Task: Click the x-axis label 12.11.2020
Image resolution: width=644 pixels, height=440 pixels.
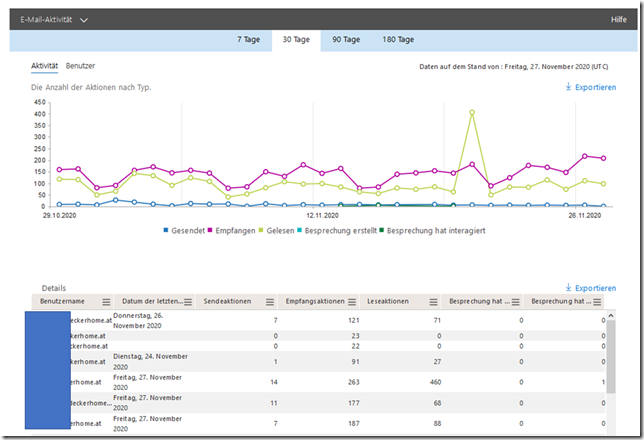Action: point(322,215)
